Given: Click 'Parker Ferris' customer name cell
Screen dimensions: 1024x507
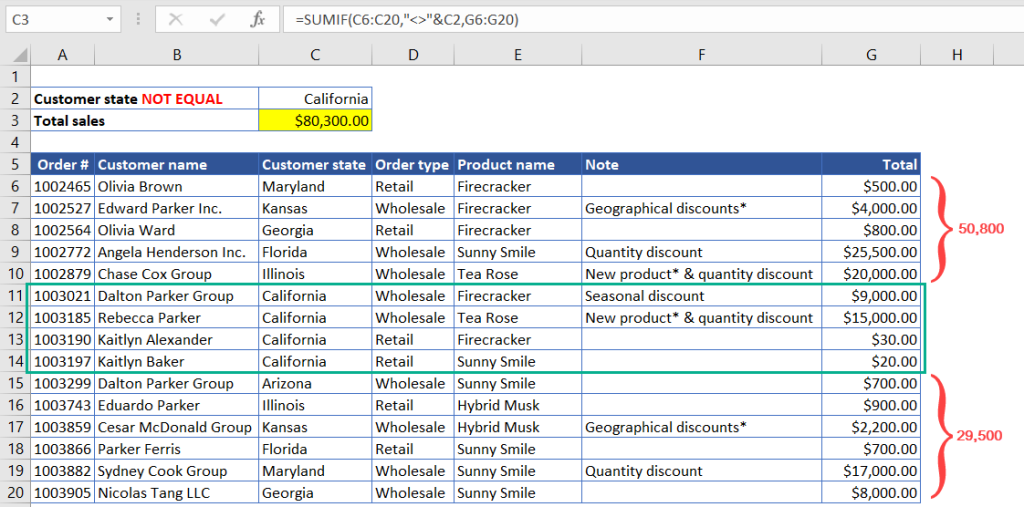Looking at the screenshot, I should click(176, 449).
